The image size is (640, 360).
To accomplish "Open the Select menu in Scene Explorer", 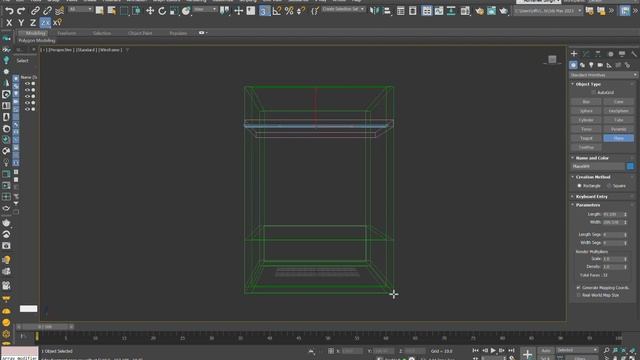I will click(22, 61).
